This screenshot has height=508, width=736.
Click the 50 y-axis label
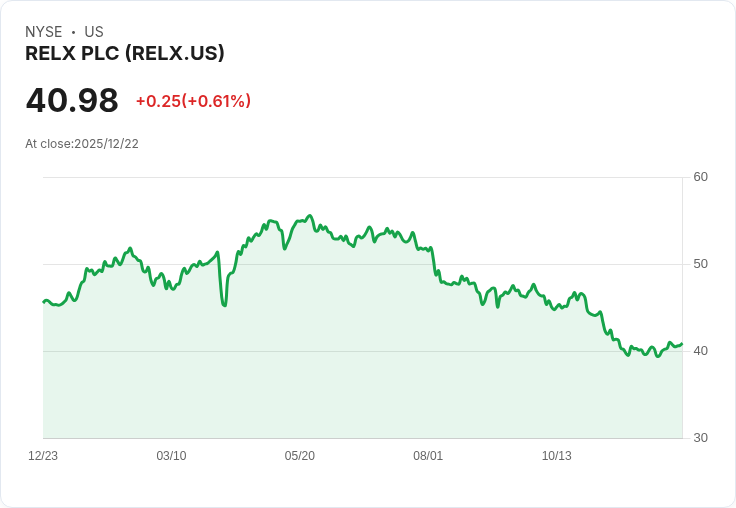(x=700, y=264)
